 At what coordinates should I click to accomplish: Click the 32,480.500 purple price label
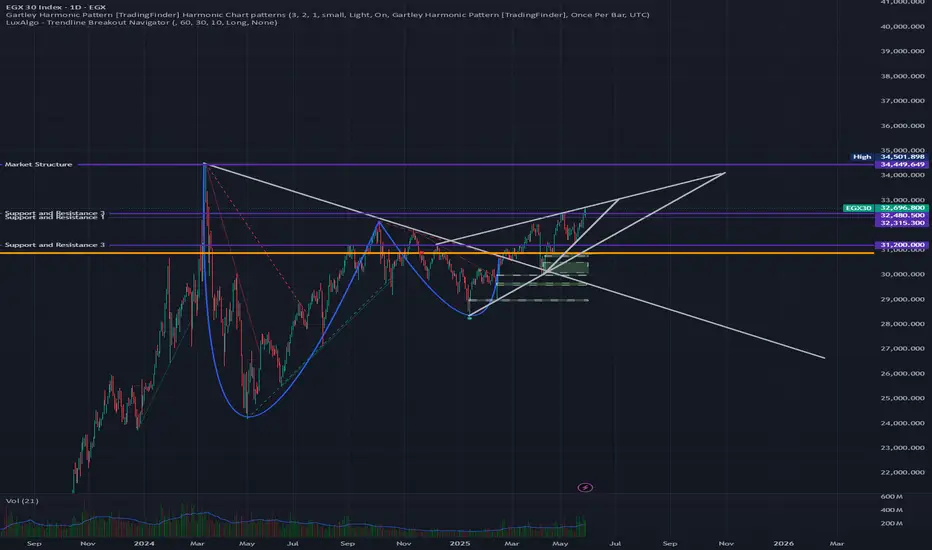point(902,215)
